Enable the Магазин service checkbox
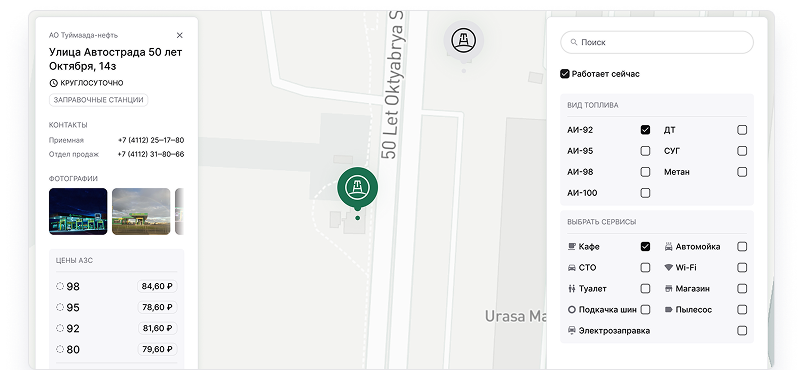This screenshot has width=803, height=370. [x=742, y=289]
